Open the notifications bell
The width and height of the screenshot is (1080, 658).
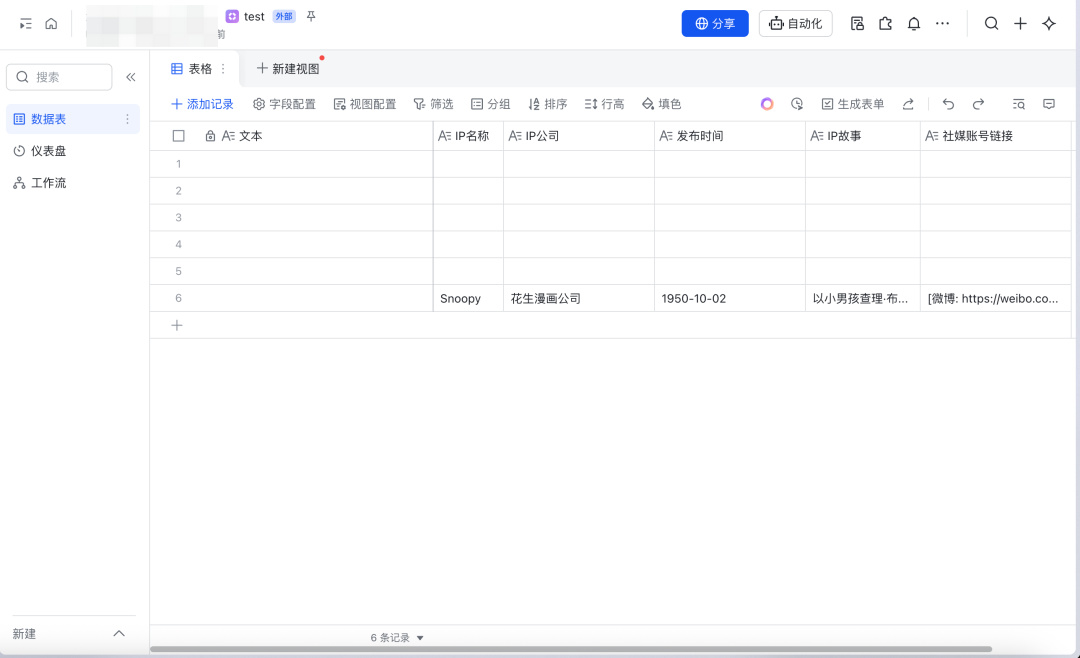[x=913, y=23]
